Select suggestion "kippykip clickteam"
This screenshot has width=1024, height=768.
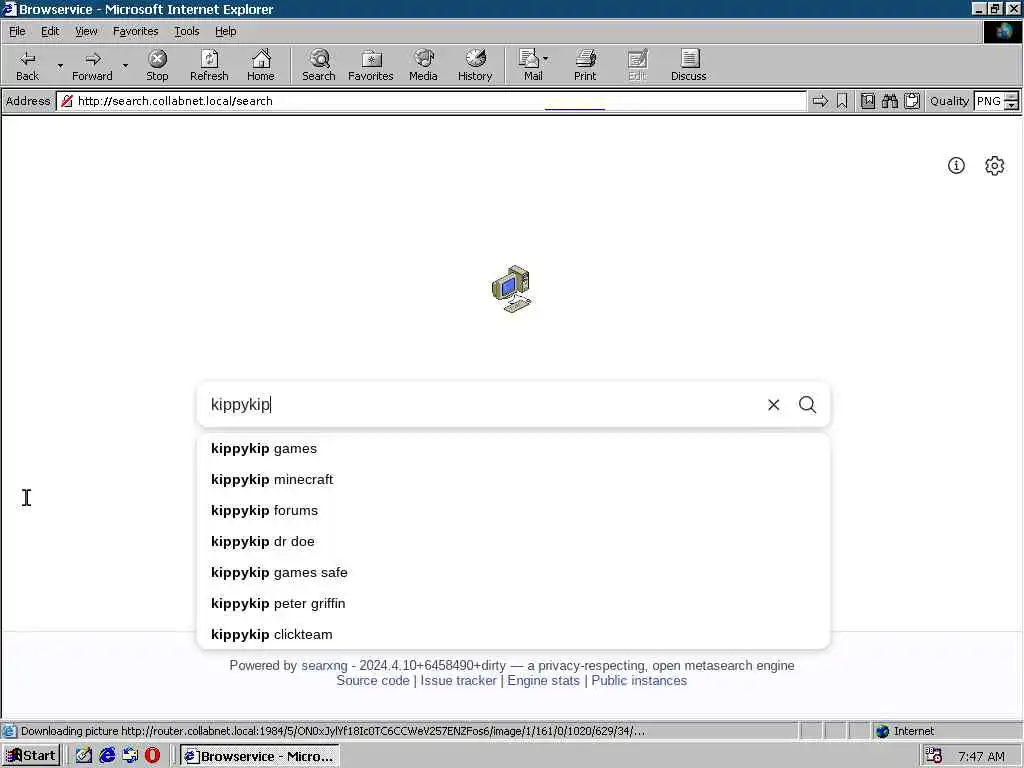coord(513,635)
